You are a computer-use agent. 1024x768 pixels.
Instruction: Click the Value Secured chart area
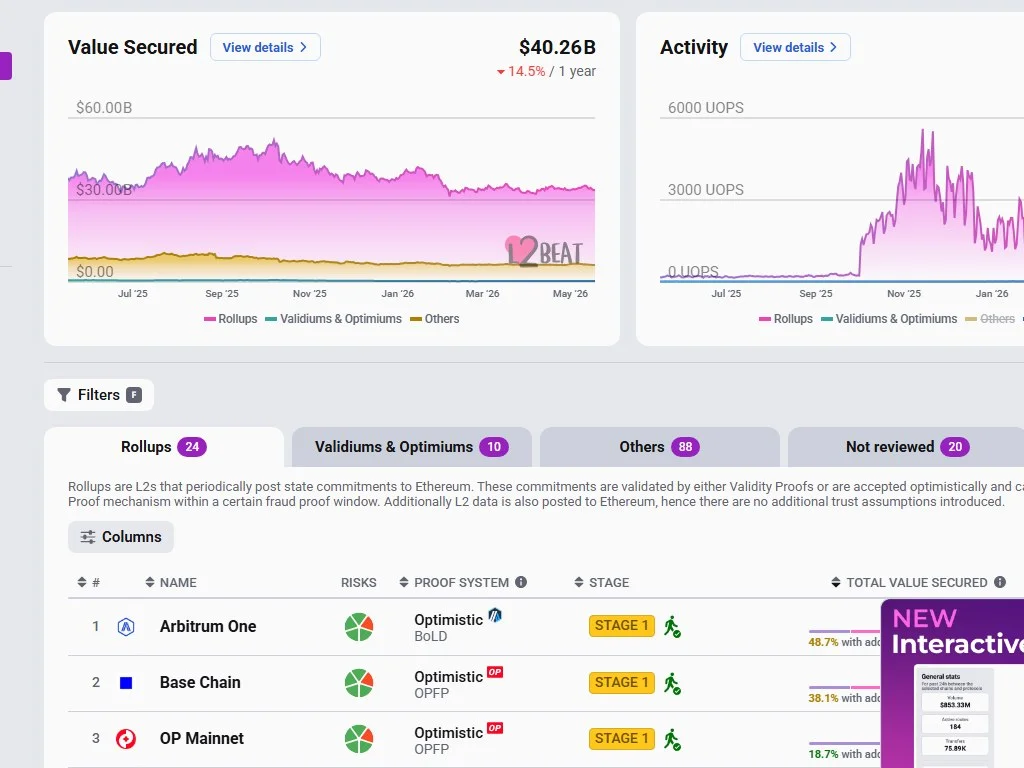tap(331, 199)
